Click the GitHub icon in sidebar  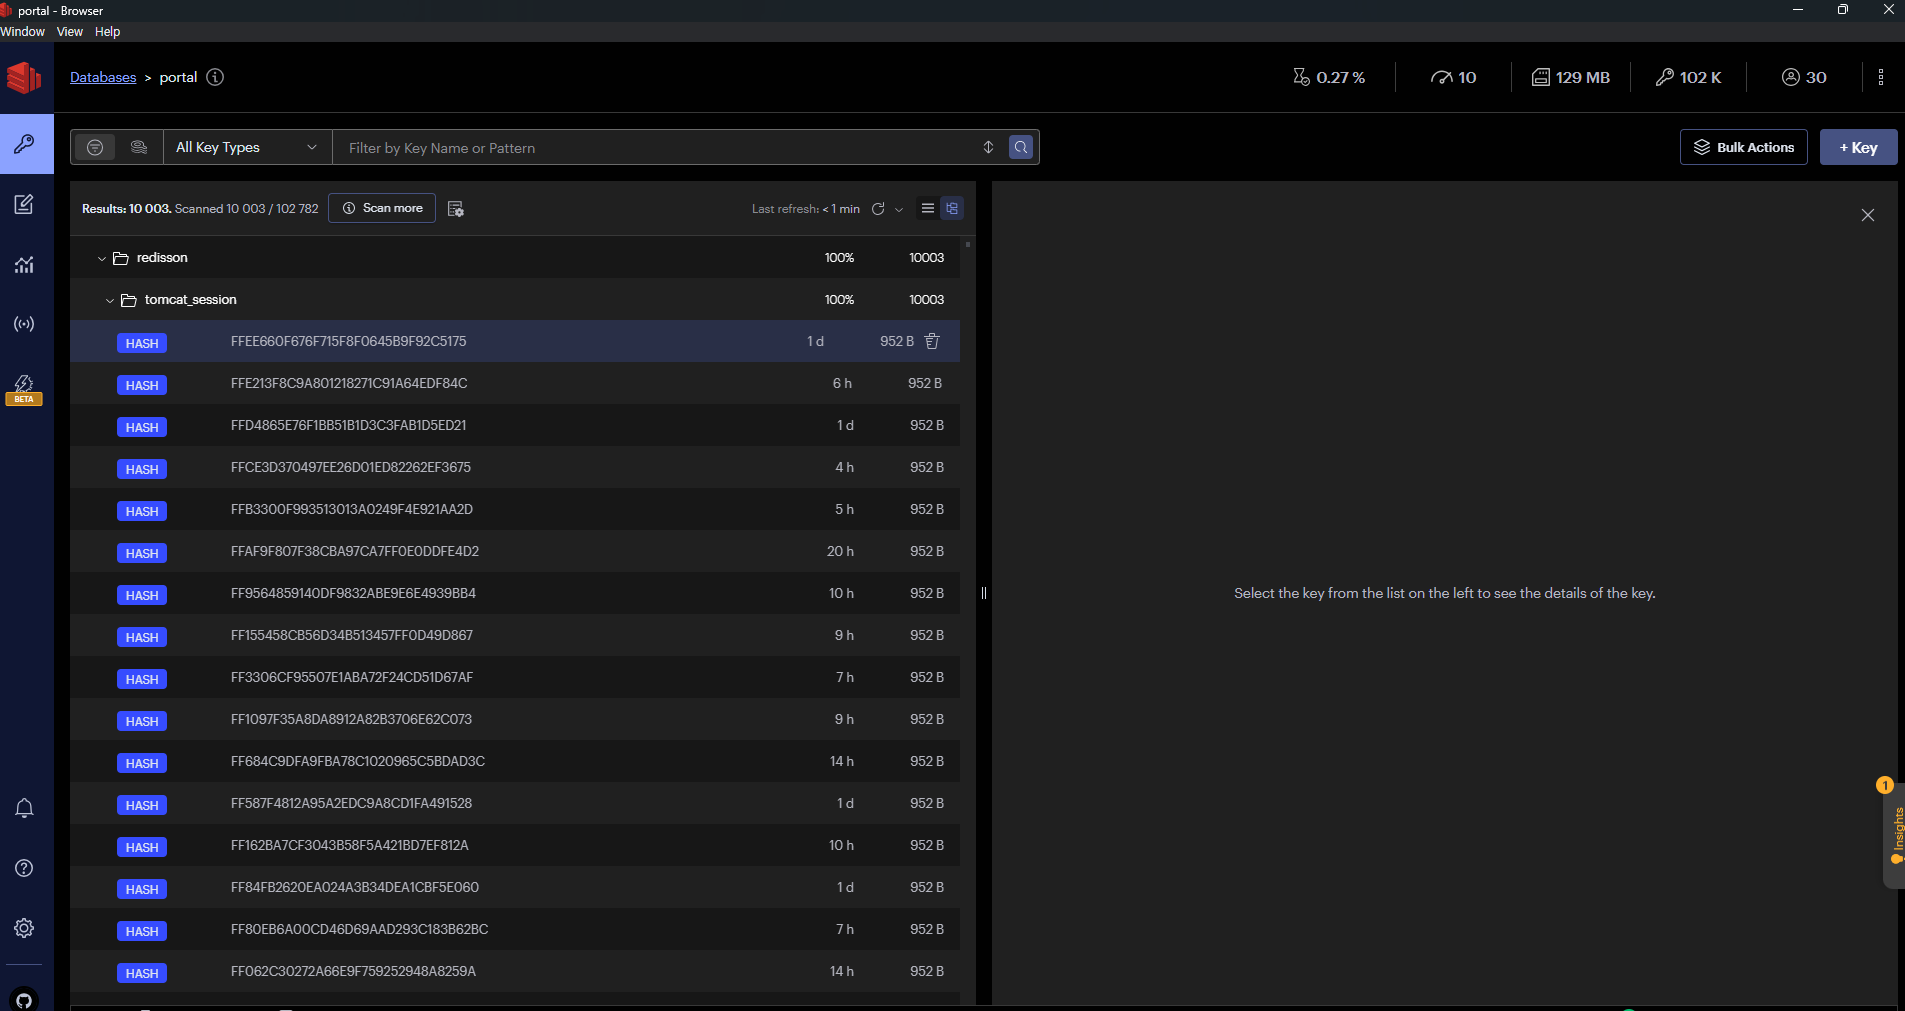[24, 999]
